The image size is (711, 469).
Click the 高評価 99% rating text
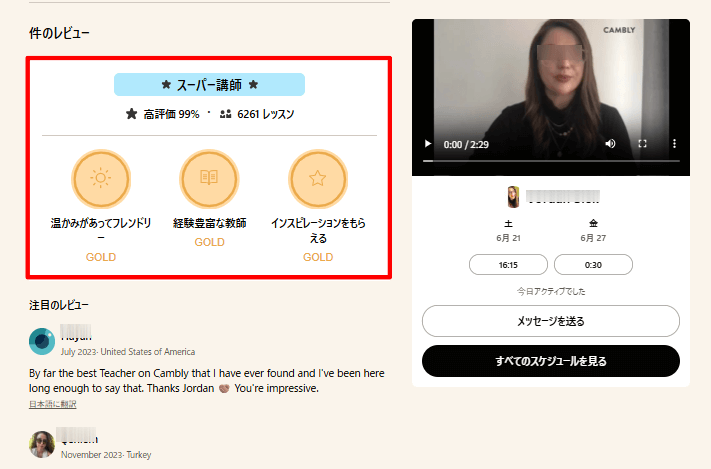click(x=171, y=114)
